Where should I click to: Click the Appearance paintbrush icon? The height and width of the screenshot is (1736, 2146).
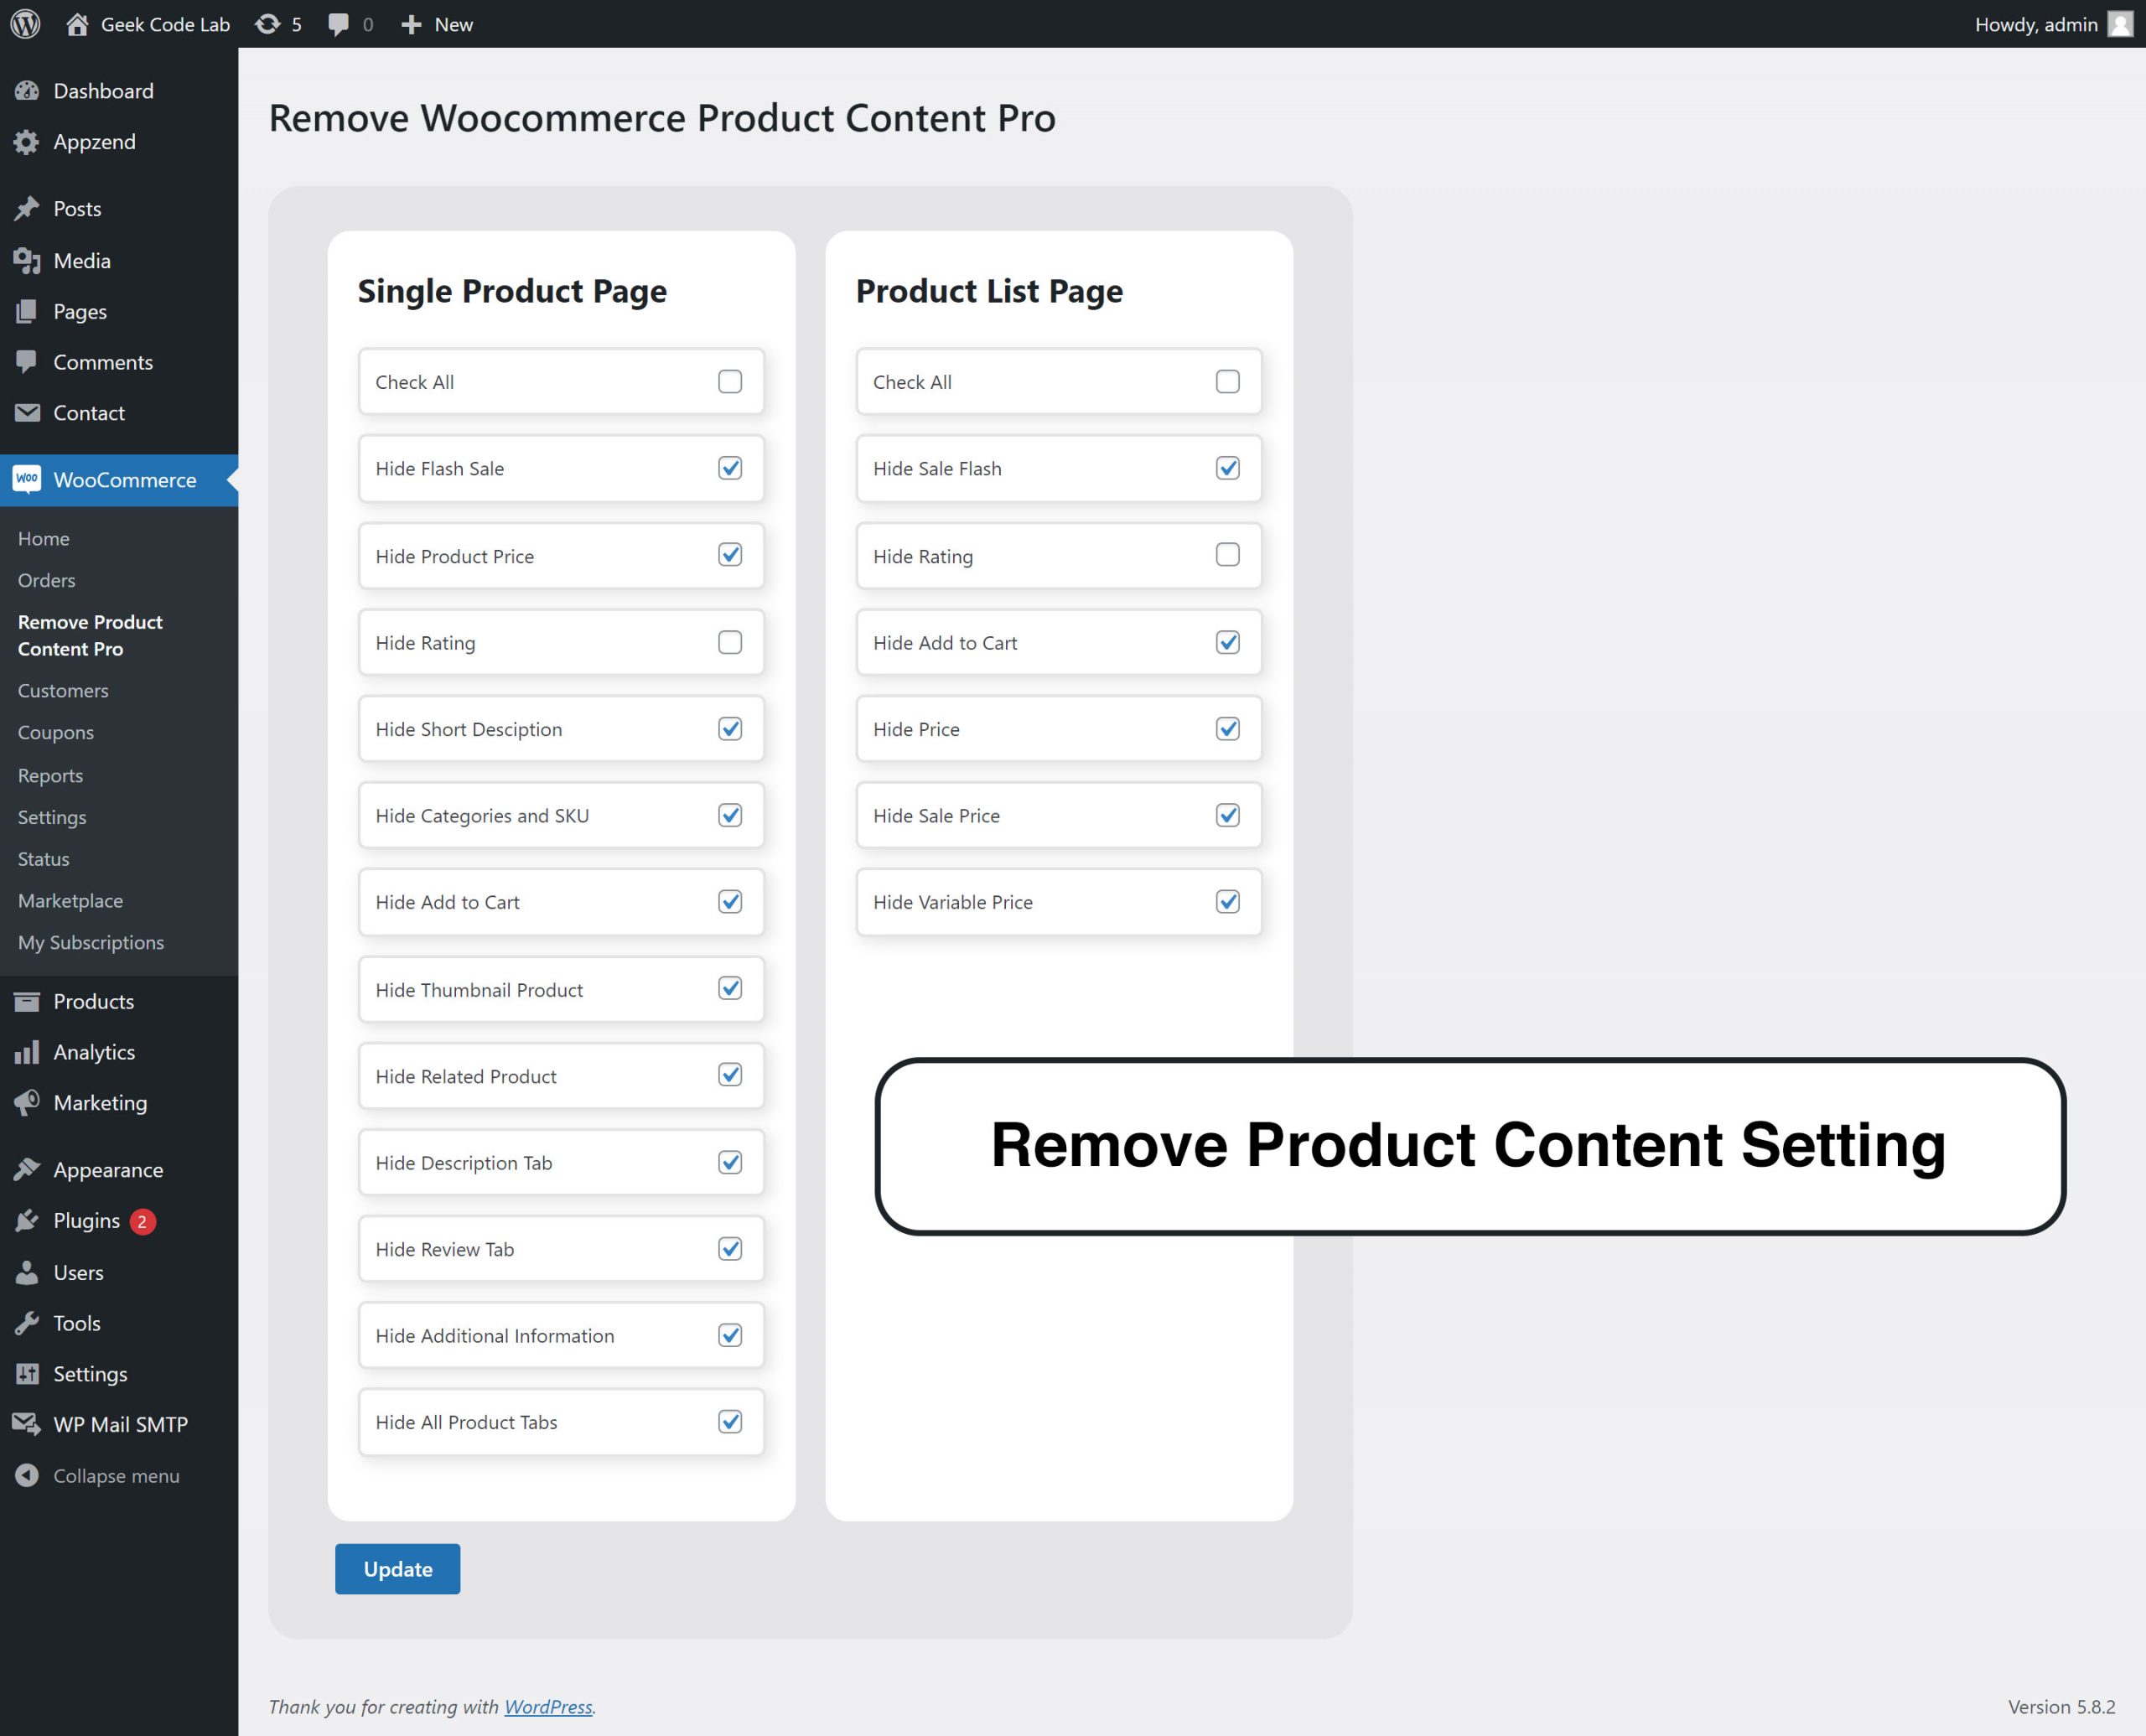click(27, 1170)
